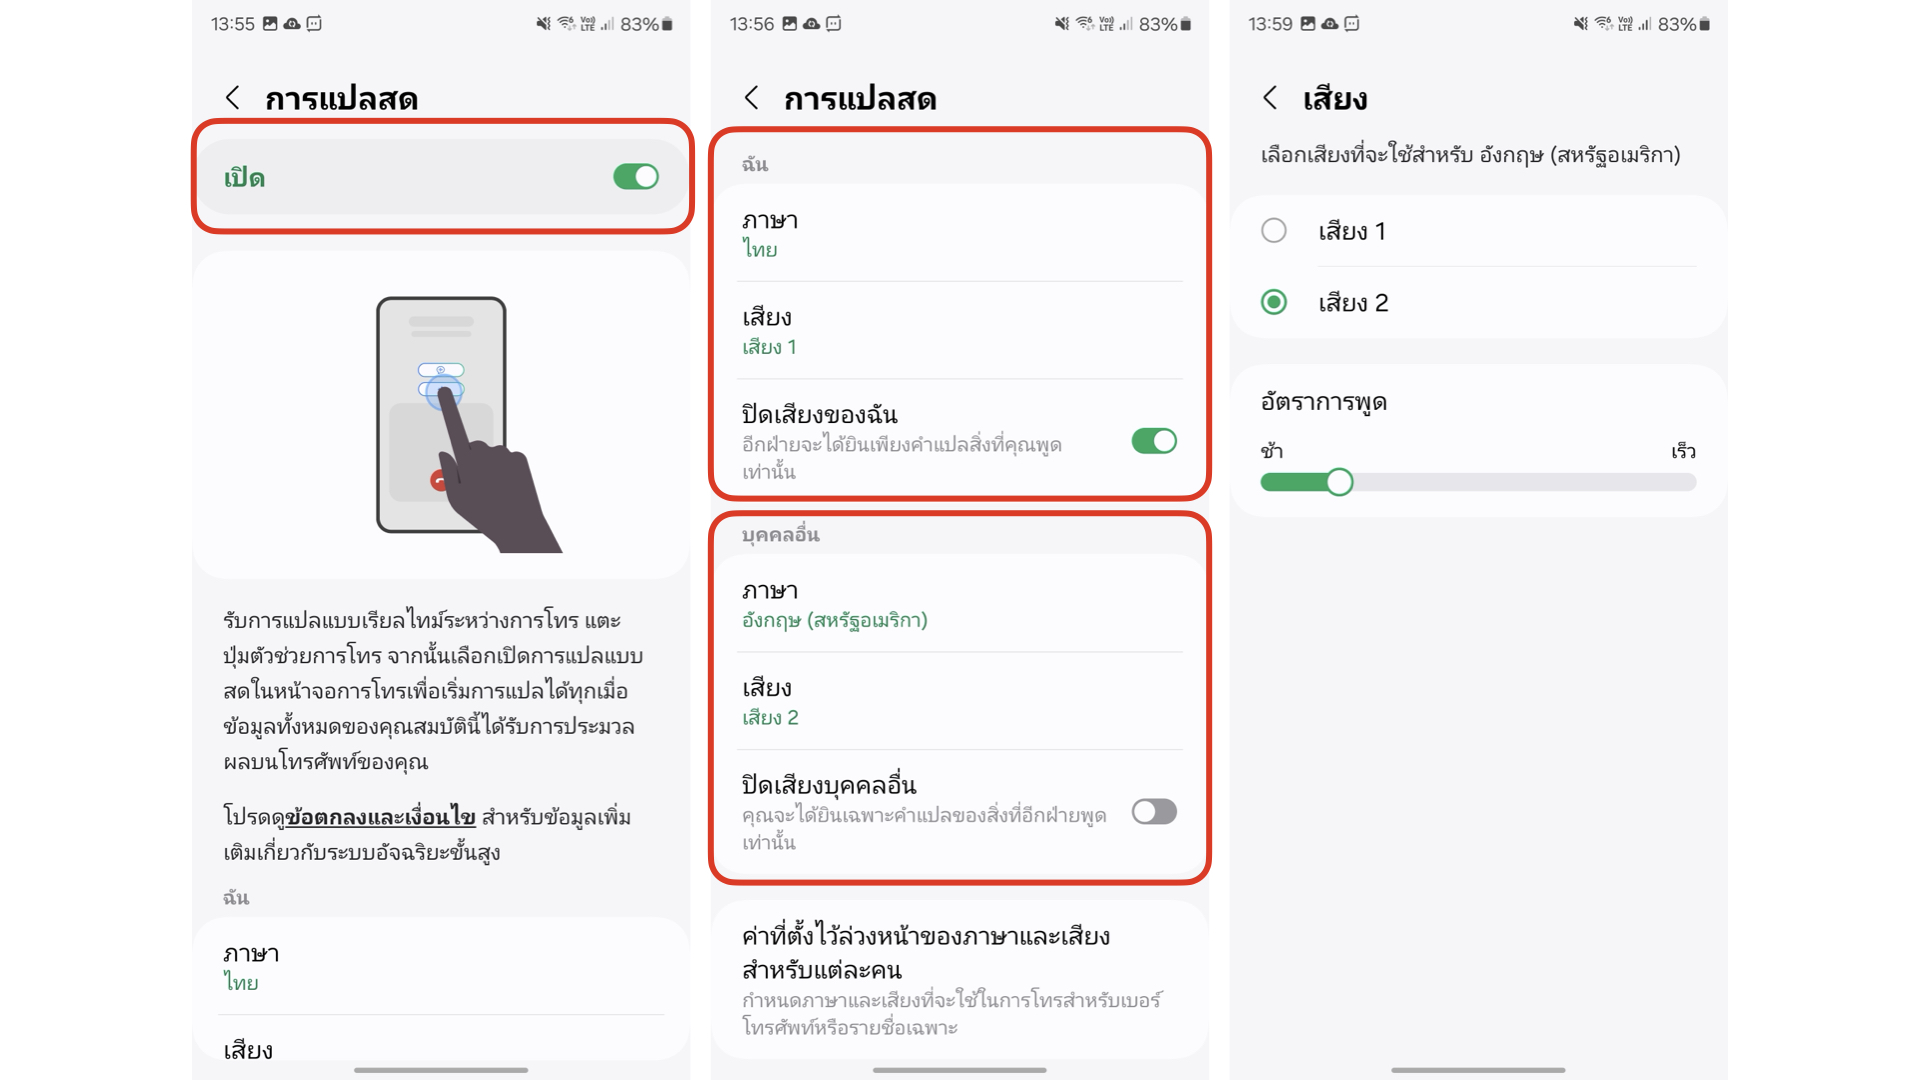Turn off the เปิด live translate switch
Viewport: 1920px width, 1080px height.
pos(636,177)
